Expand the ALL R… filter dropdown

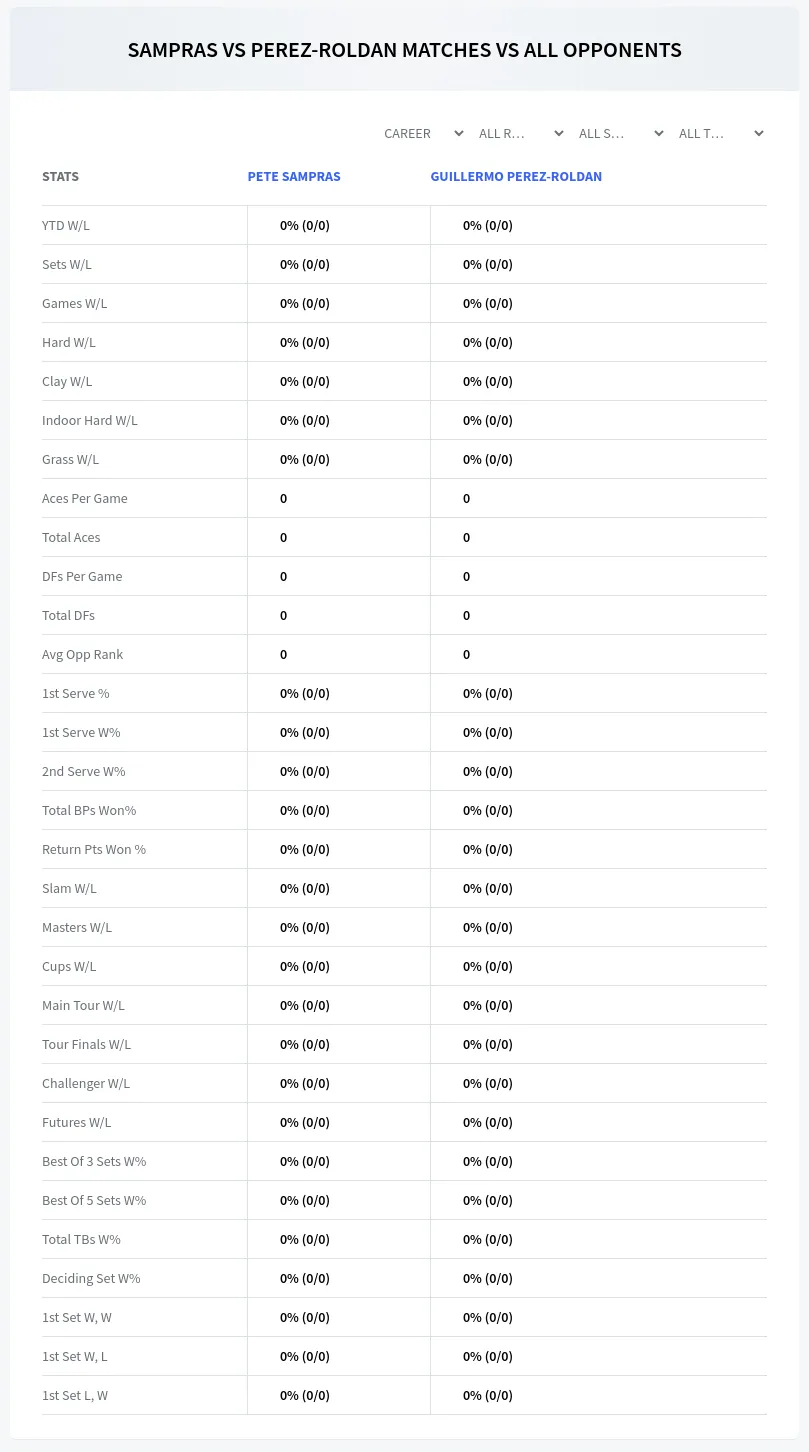(519, 133)
